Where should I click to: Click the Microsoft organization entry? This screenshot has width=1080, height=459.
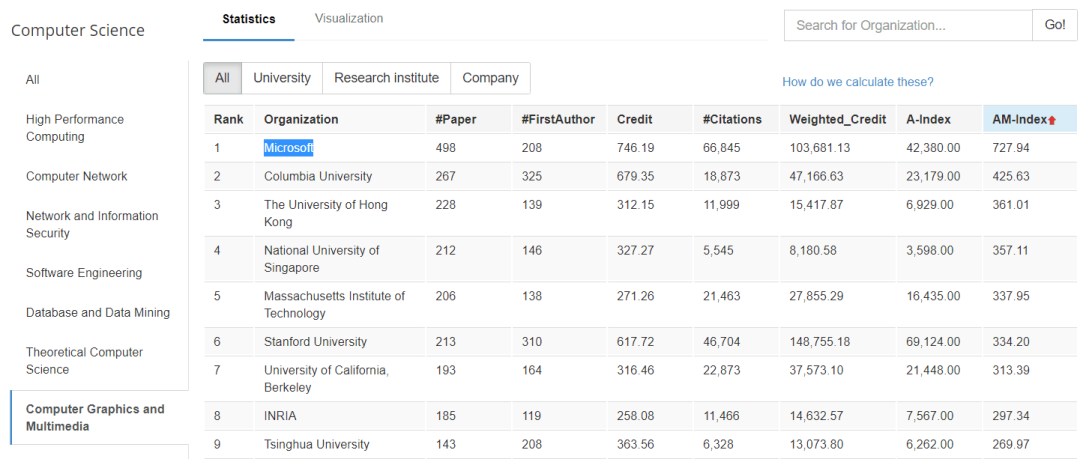(288, 148)
